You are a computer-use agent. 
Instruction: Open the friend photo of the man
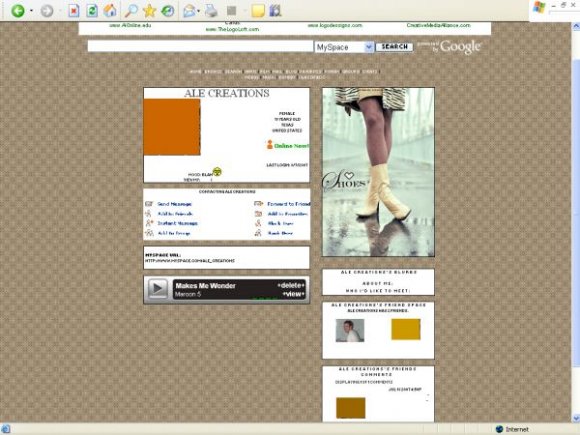[x=350, y=330]
